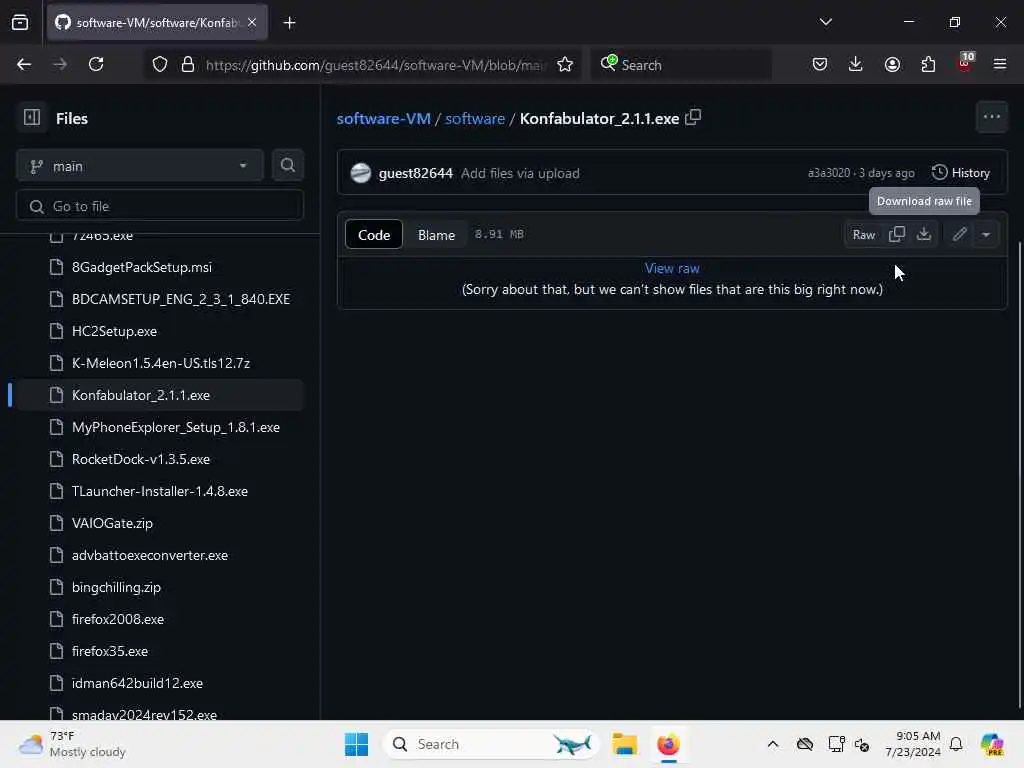Click Firefox icon in taskbar

[x=668, y=744]
